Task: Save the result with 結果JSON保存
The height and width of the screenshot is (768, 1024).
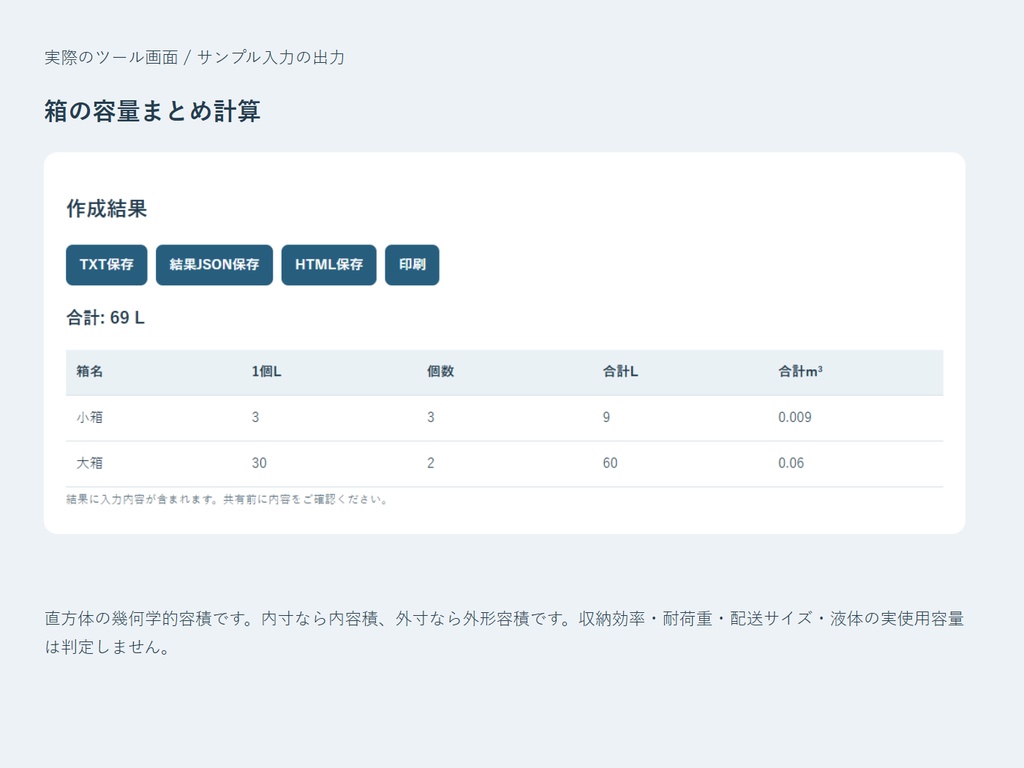Action: [214, 264]
